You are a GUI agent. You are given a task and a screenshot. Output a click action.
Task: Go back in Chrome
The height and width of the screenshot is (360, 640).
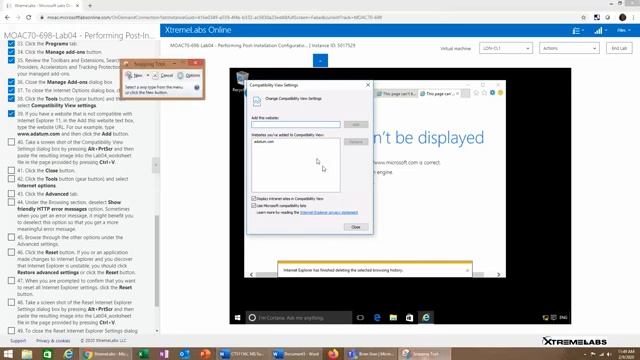click(7, 18)
